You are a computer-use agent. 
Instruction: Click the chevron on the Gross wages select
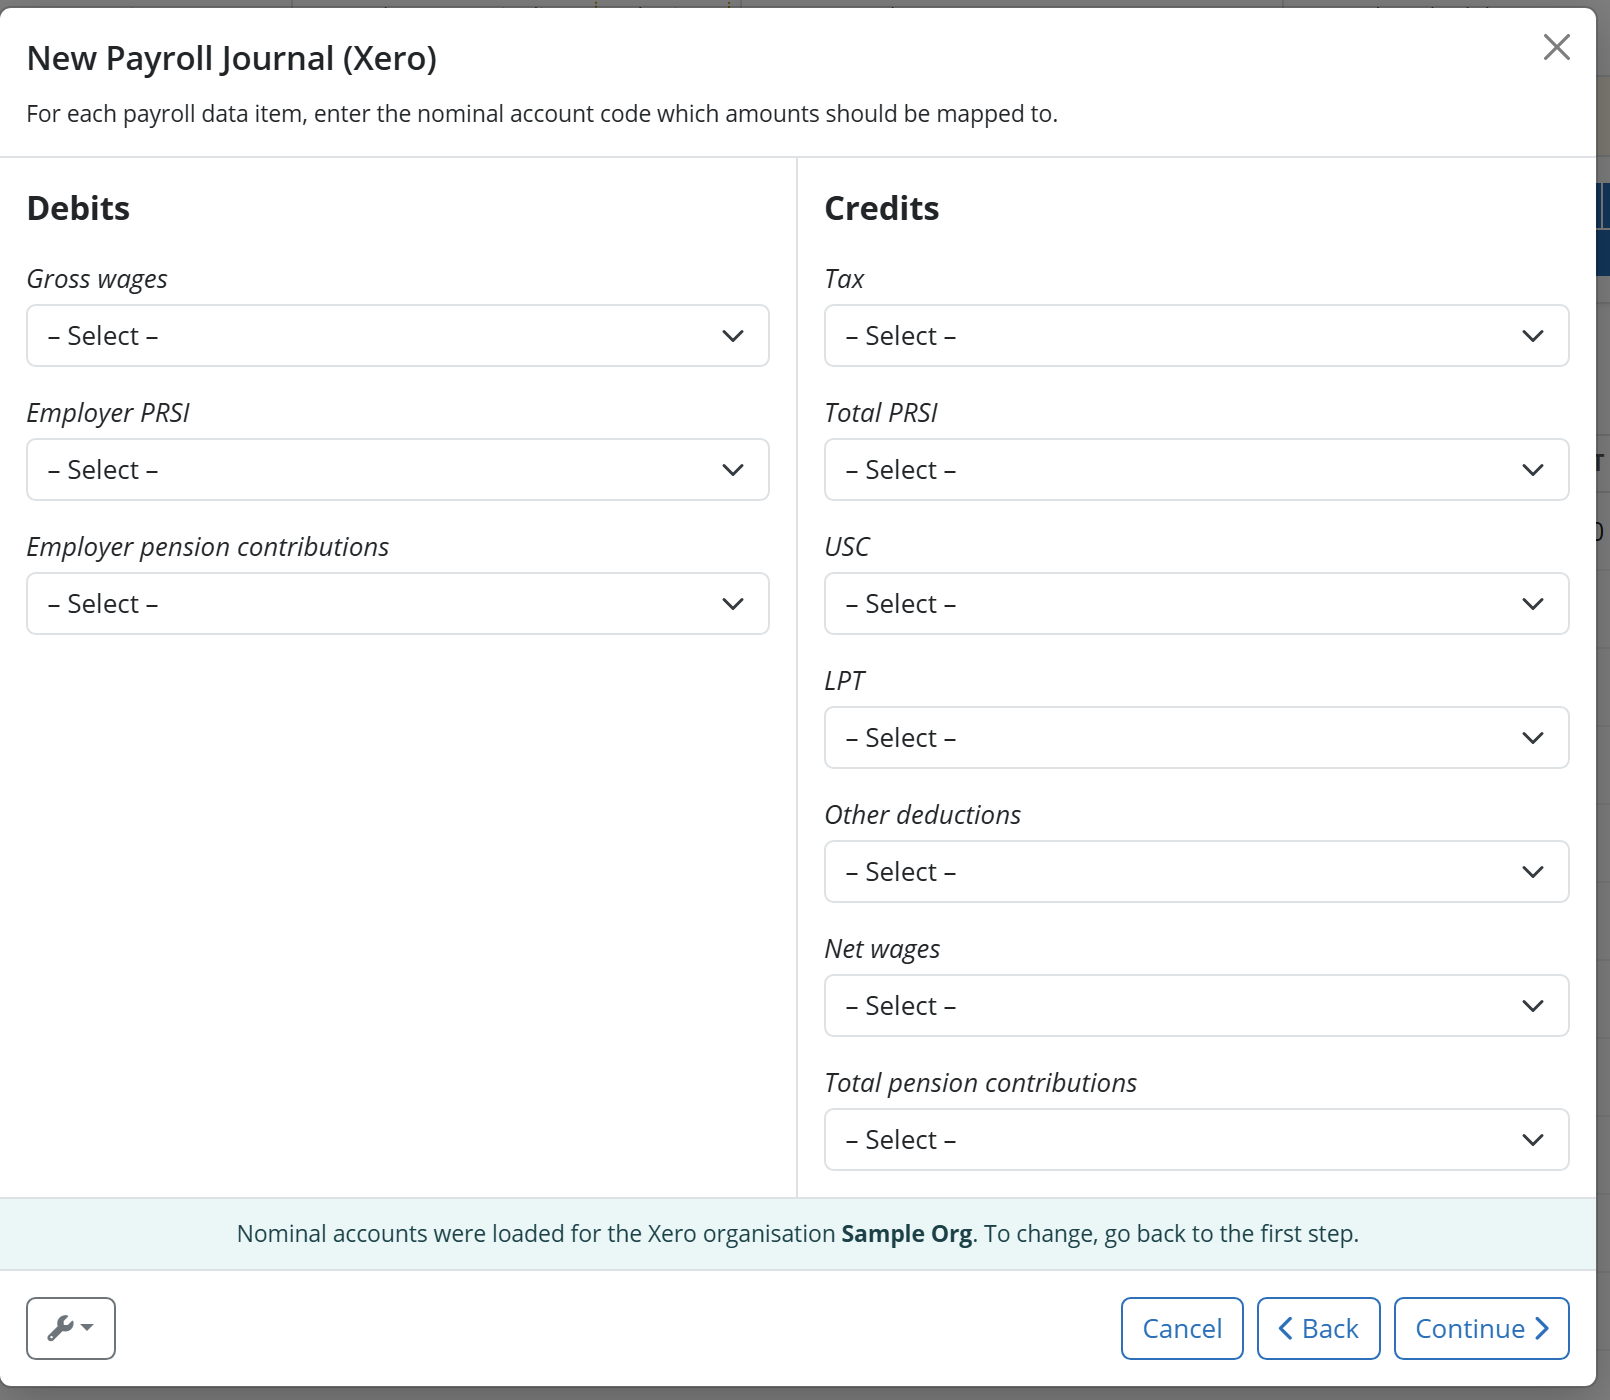click(732, 336)
